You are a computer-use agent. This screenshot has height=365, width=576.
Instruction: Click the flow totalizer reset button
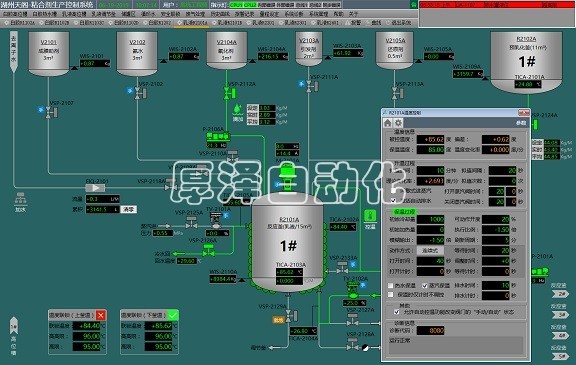(128, 209)
